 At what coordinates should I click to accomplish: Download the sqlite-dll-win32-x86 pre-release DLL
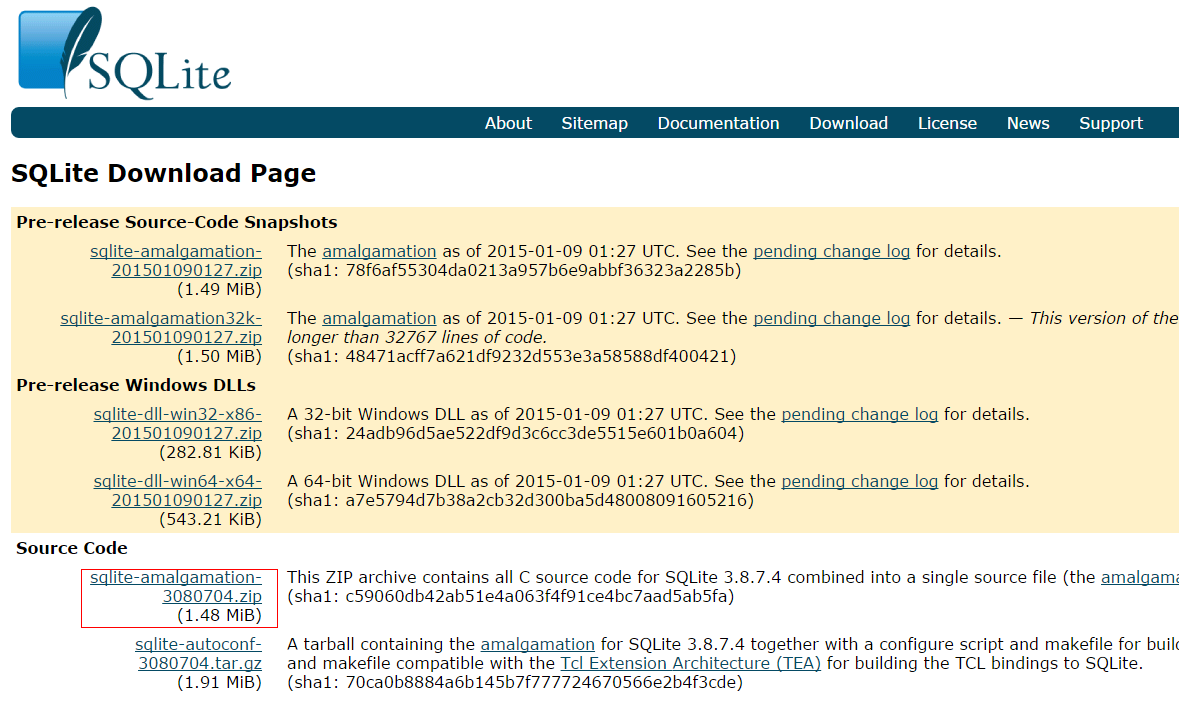point(178,424)
